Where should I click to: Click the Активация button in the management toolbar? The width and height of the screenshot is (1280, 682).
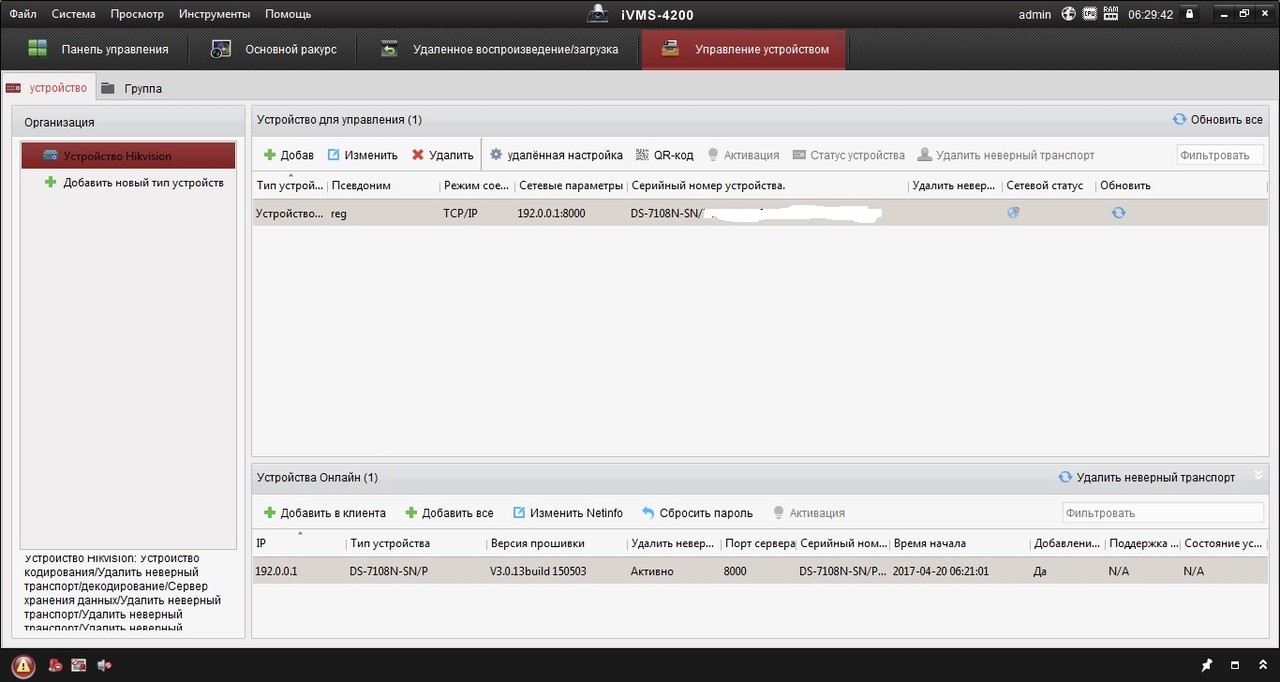pyautogui.click(x=743, y=155)
